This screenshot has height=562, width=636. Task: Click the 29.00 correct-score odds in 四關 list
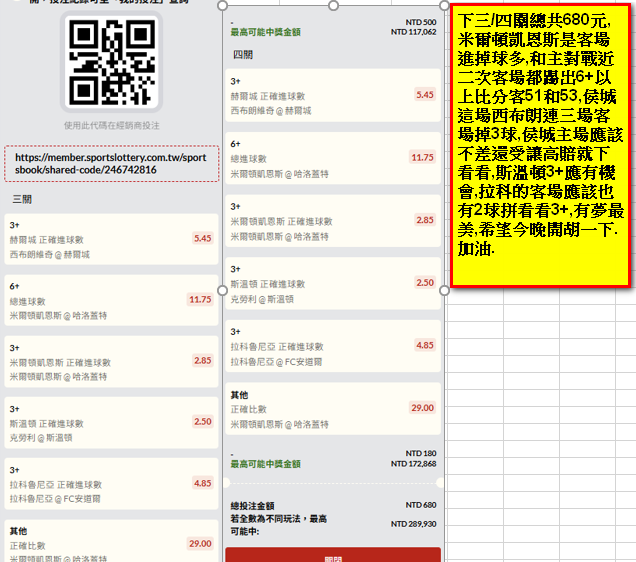tap(422, 407)
